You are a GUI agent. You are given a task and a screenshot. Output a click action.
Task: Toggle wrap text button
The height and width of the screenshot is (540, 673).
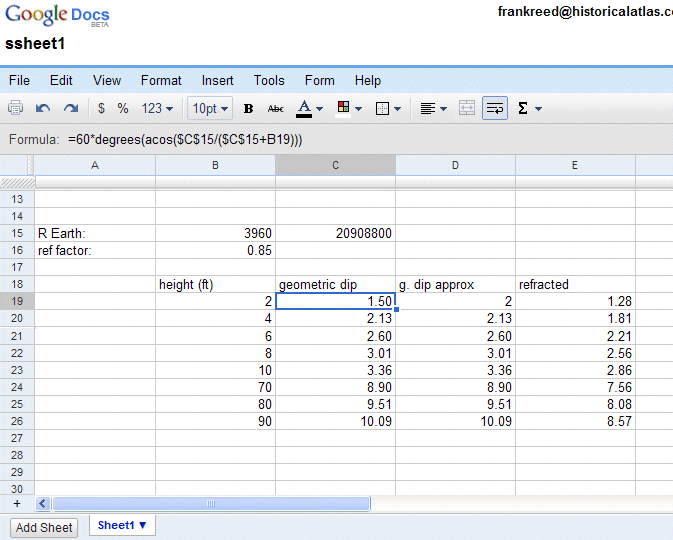[494, 108]
